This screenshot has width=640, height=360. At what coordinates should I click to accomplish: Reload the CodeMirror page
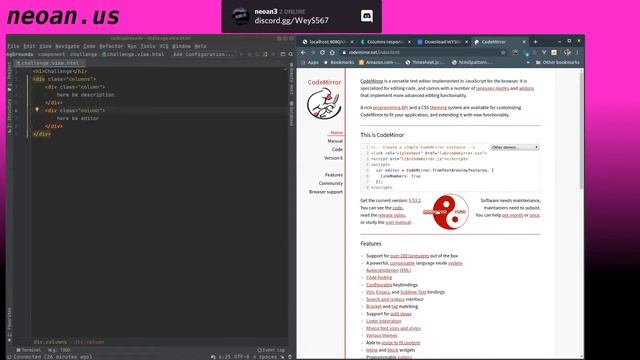coord(322,52)
